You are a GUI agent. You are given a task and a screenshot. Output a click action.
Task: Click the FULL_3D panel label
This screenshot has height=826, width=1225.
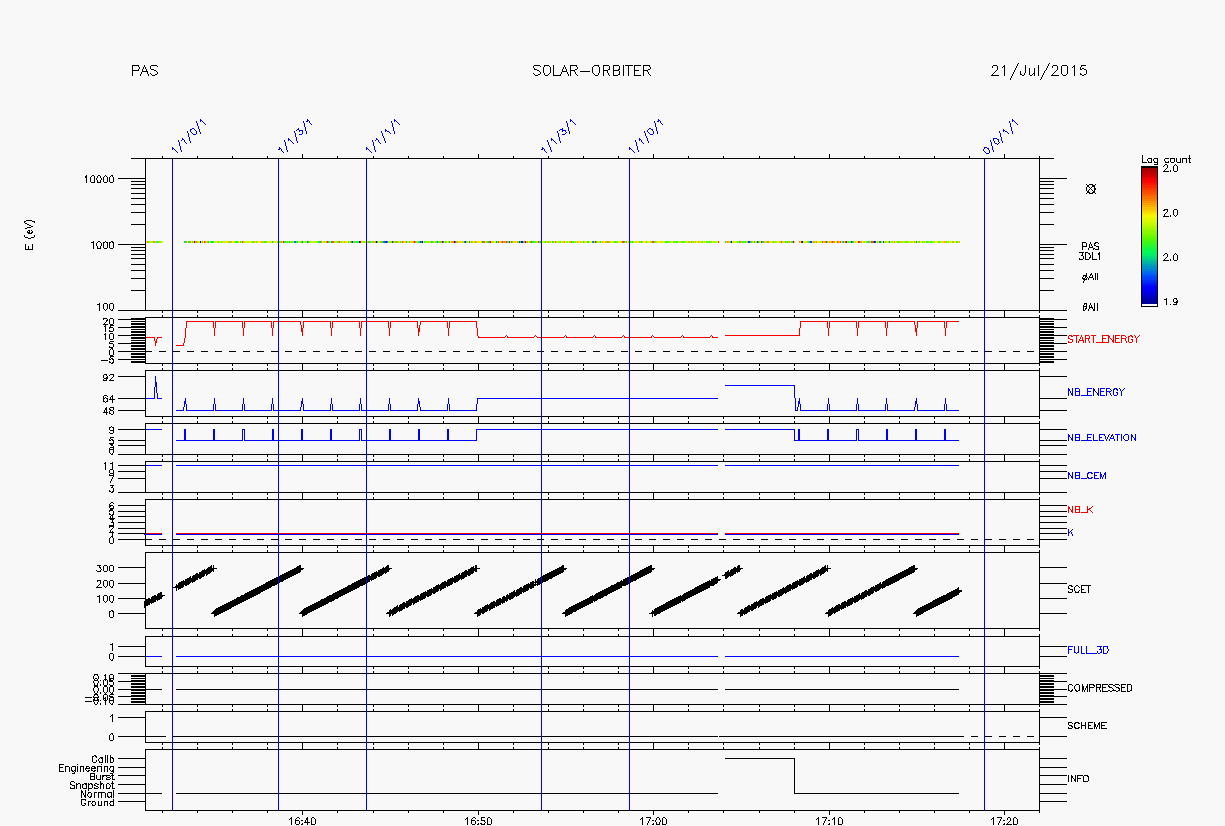click(x=1088, y=650)
